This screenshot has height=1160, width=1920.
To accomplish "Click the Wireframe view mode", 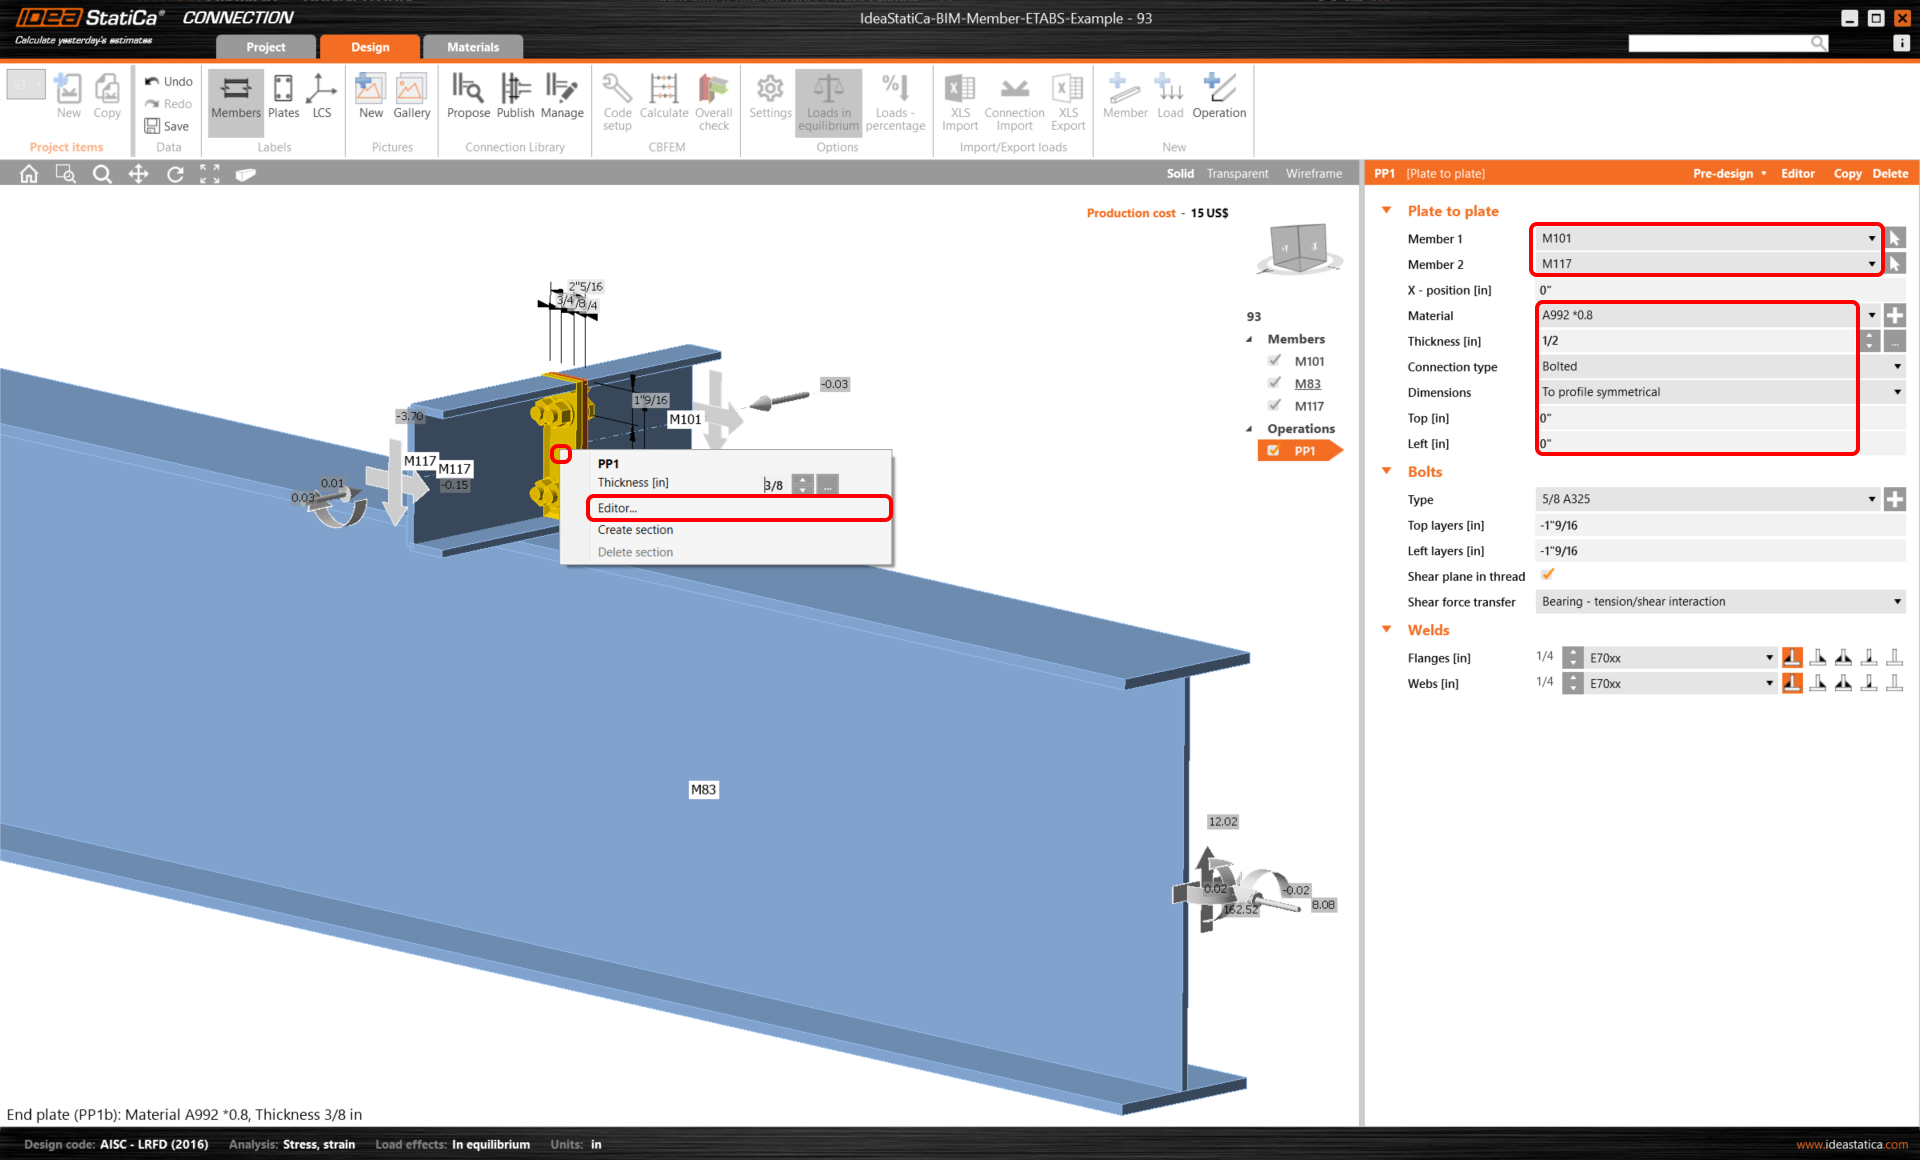I will (x=1313, y=174).
